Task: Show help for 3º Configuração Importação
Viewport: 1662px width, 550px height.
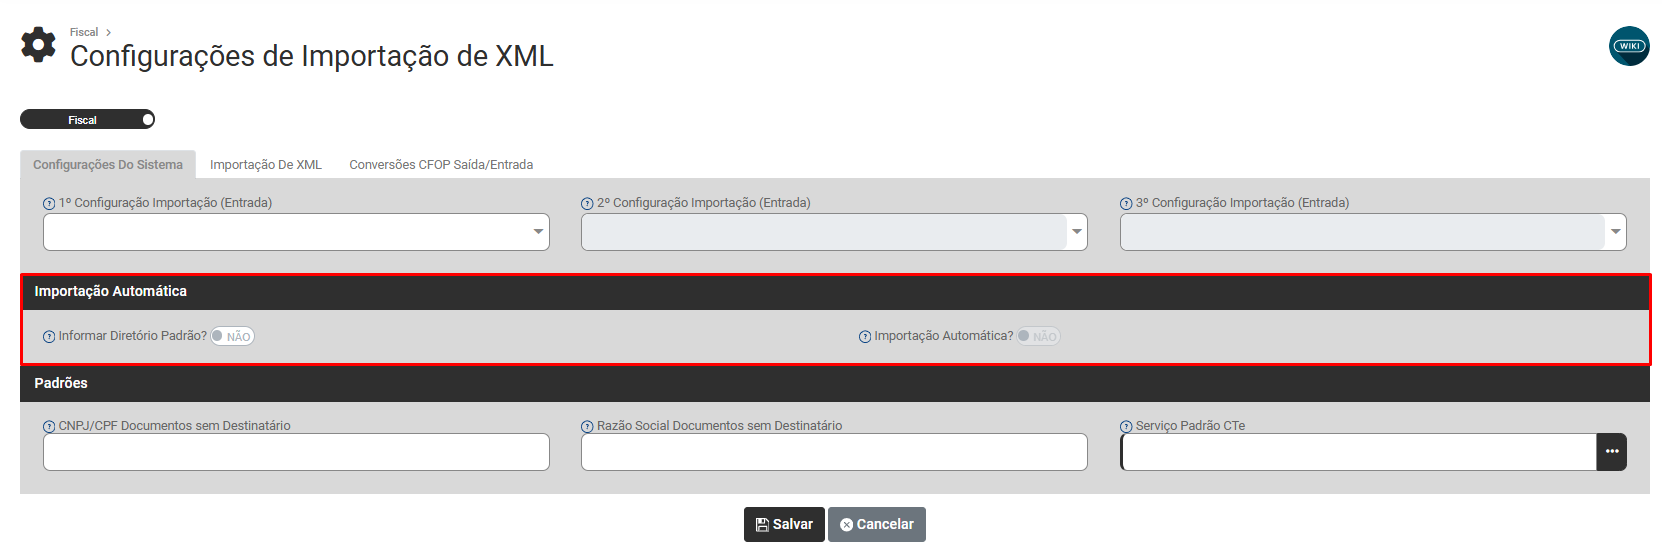Action: 1126,203
